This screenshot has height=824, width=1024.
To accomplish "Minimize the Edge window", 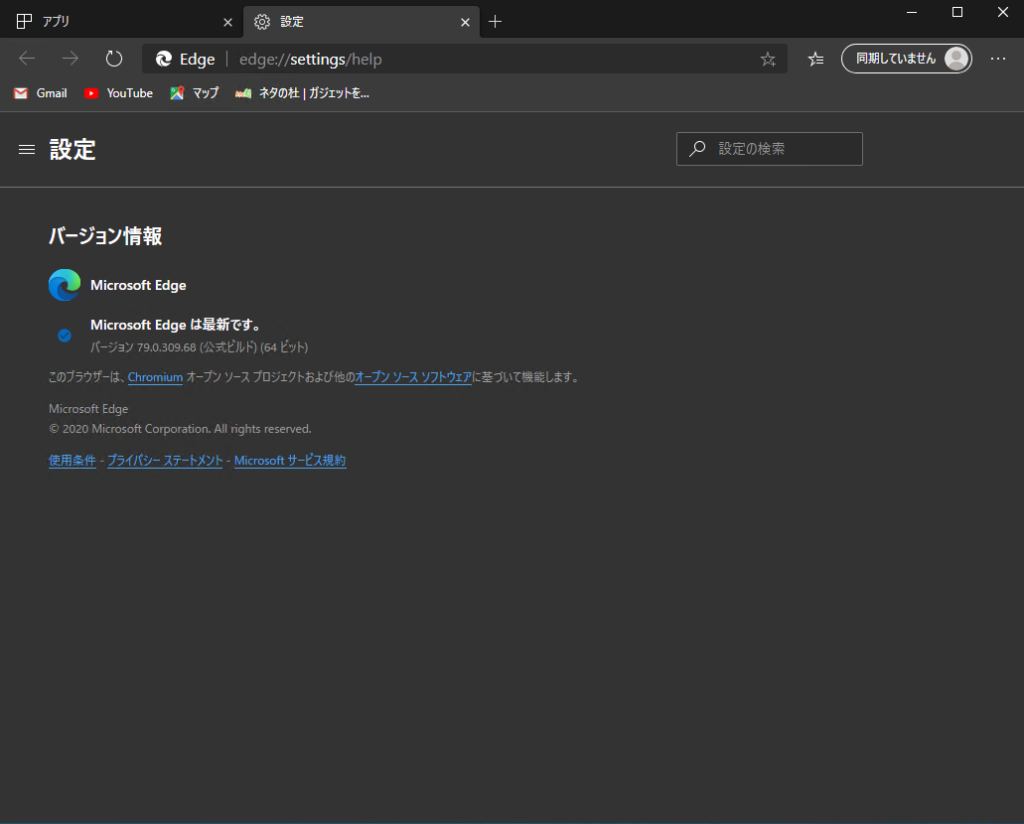I will [x=912, y=12].
